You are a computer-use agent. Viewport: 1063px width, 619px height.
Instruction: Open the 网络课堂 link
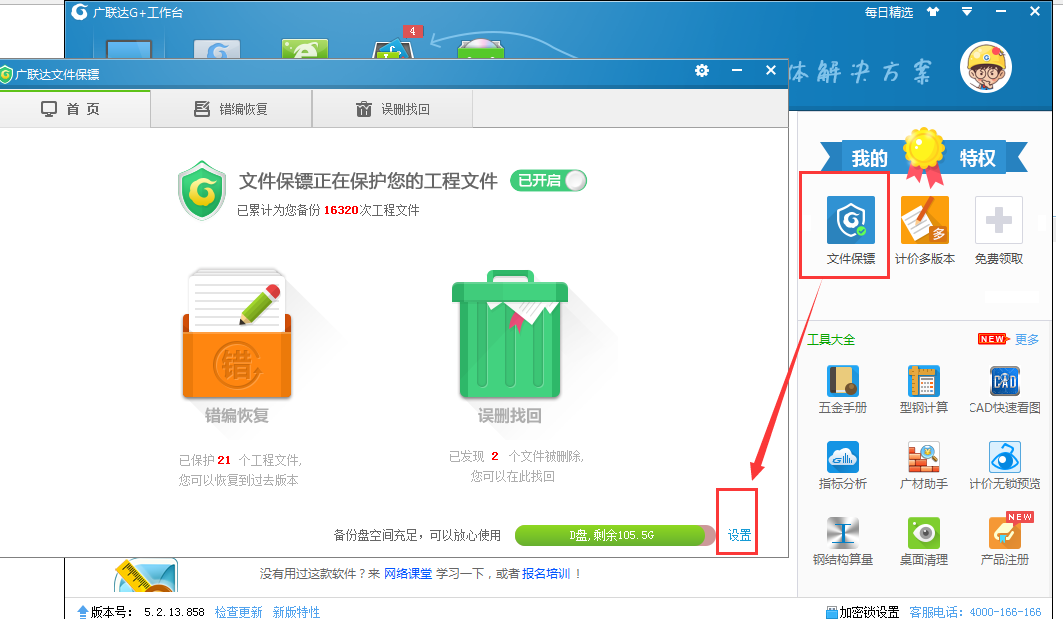[x=408, y=574]
